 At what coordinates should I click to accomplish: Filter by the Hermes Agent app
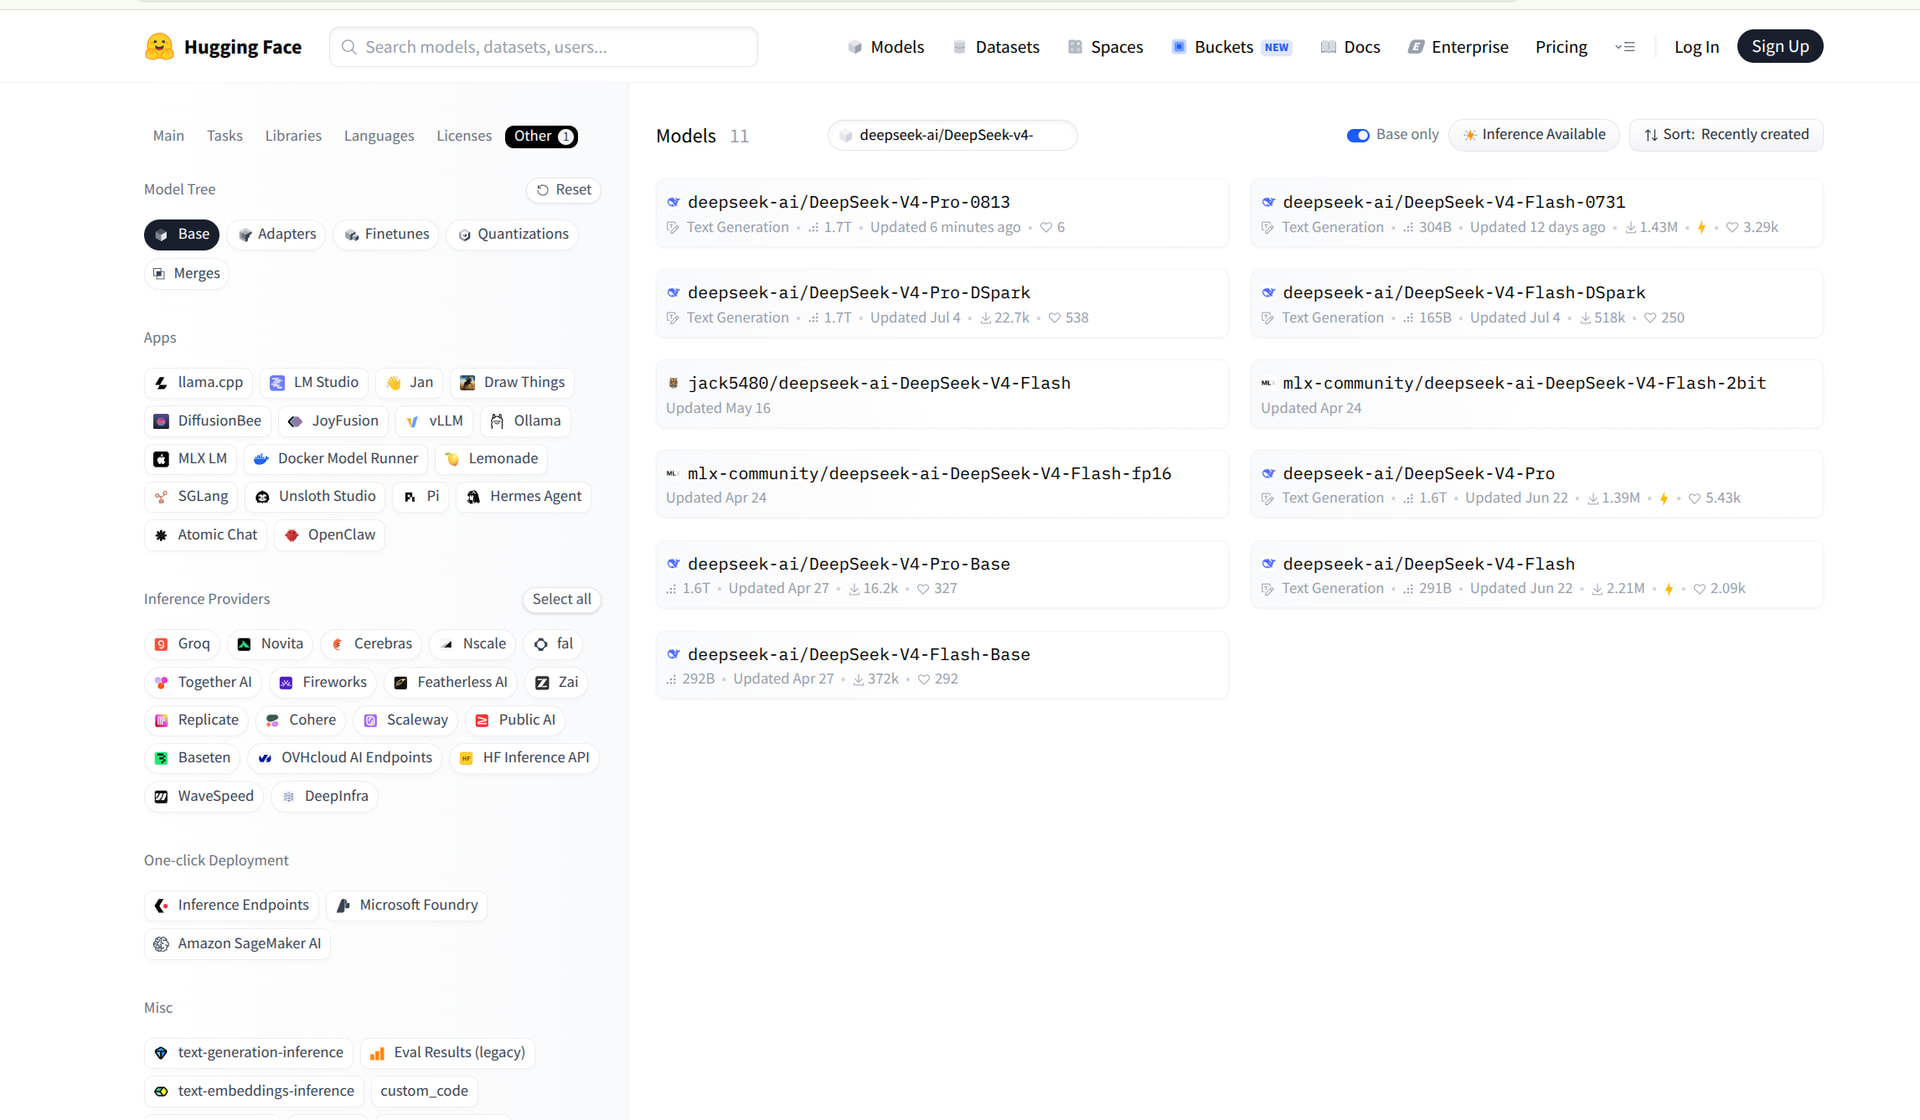[x=524, y=497]
